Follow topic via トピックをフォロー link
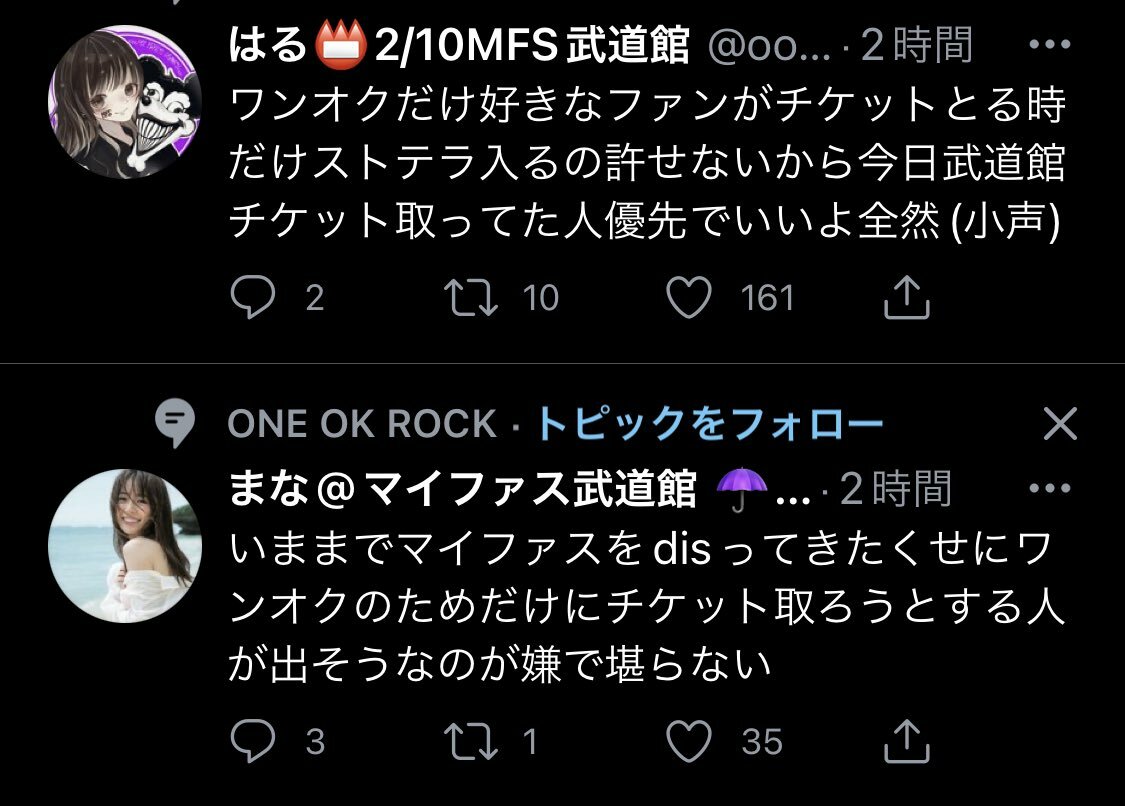This screenshot has width=1125, height=806. coord(710,423)
